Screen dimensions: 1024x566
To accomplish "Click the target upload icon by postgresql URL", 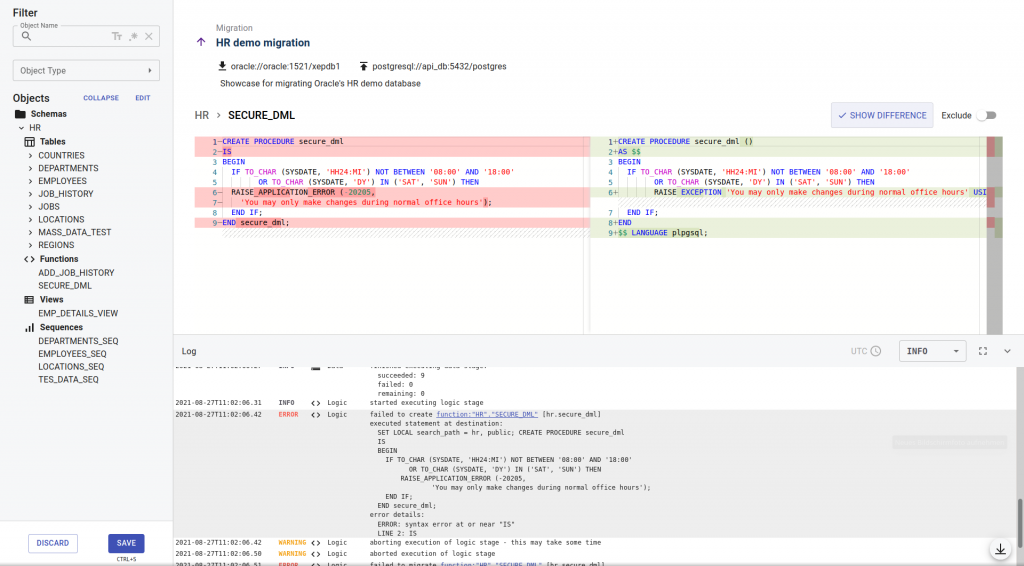I will pos(364,66).
